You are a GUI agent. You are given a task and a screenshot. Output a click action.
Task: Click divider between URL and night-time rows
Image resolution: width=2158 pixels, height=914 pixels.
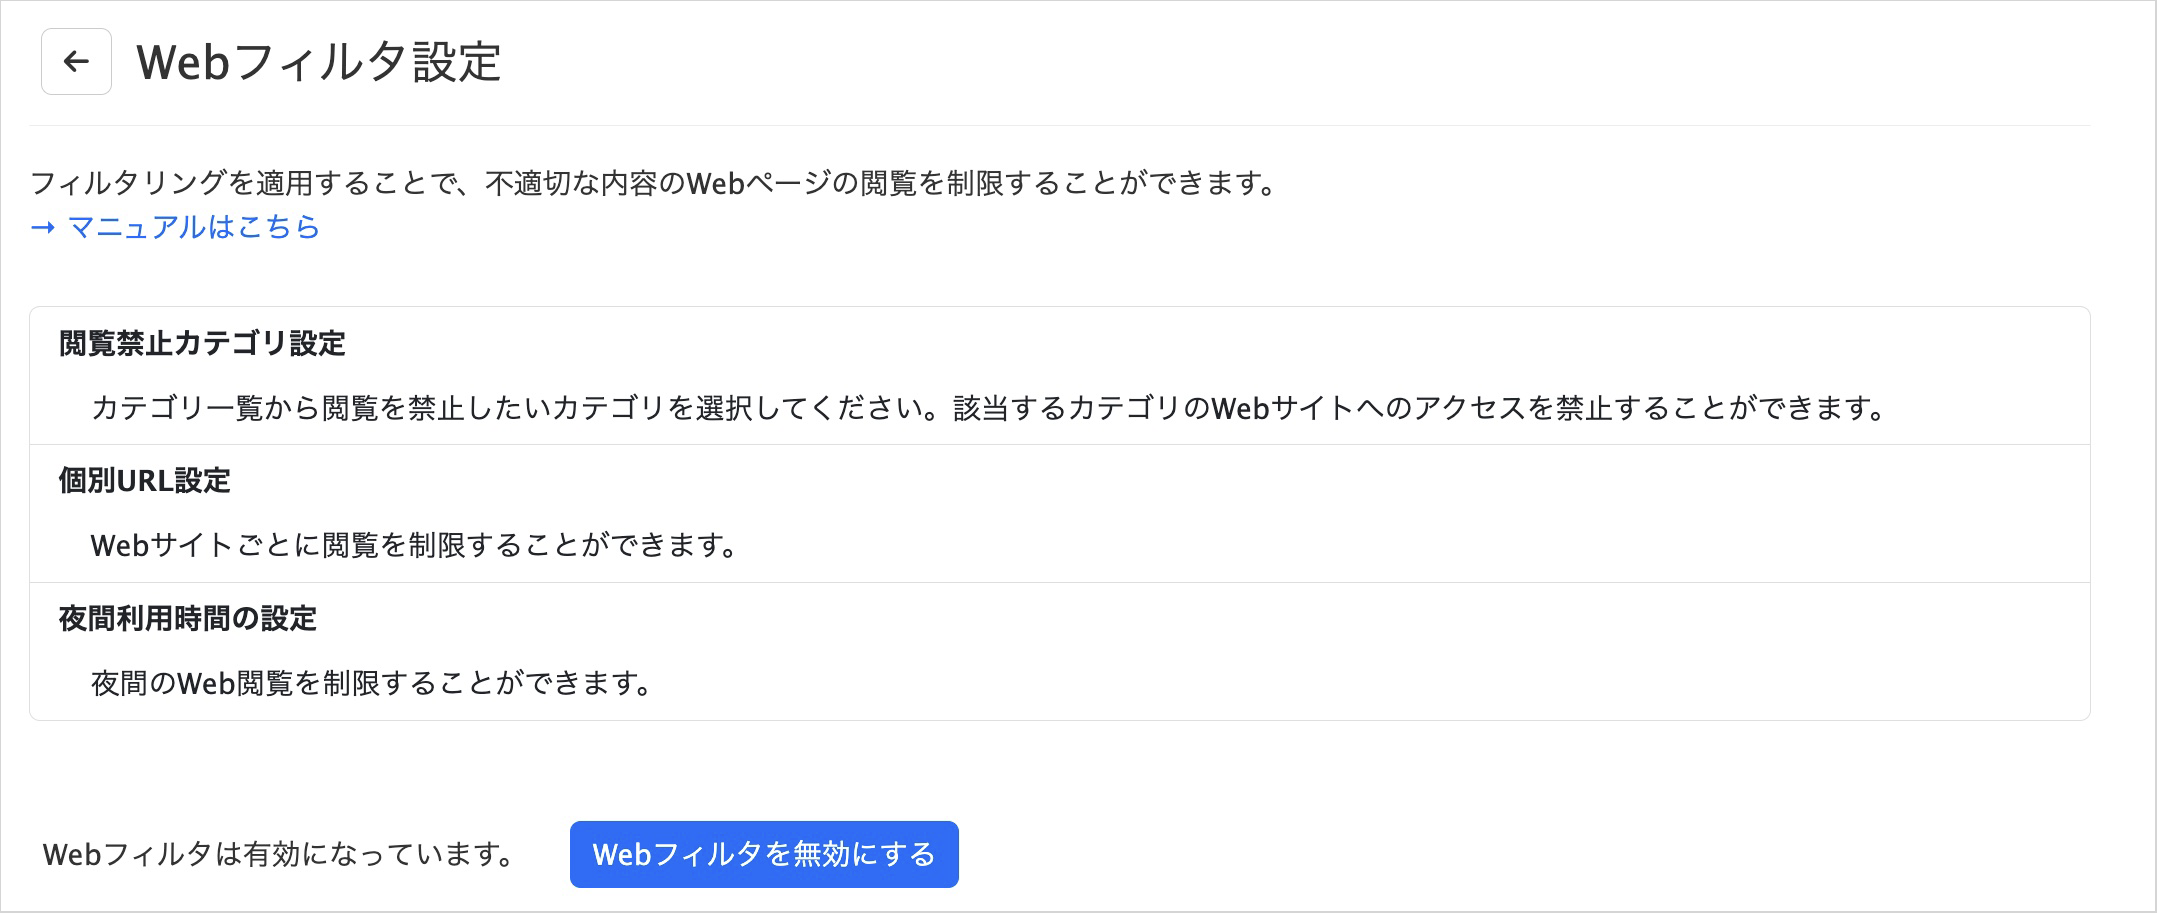tap(1060, 582)
